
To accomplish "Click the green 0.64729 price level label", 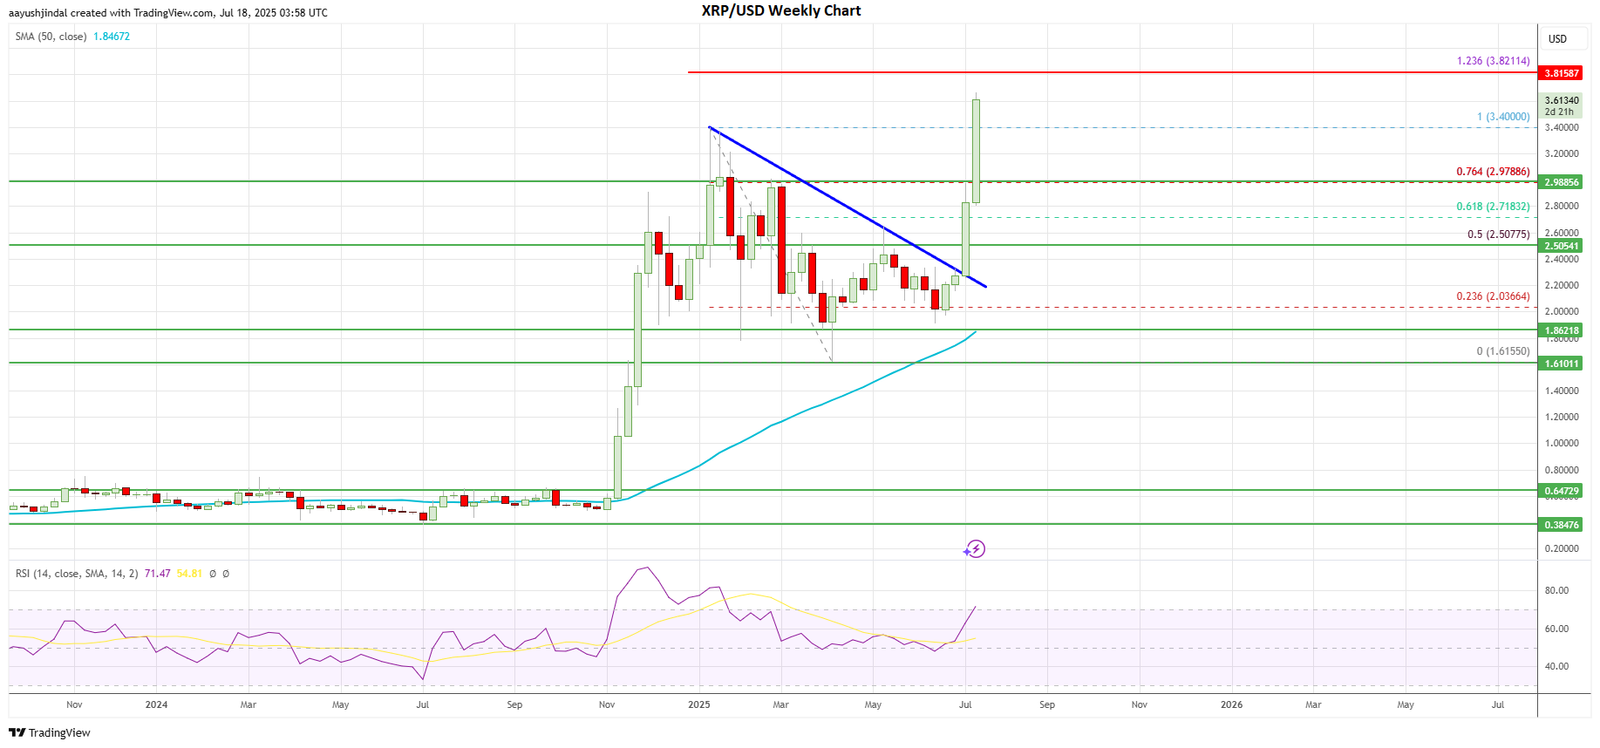I will pyautogui.click(x=1561, y=491).
